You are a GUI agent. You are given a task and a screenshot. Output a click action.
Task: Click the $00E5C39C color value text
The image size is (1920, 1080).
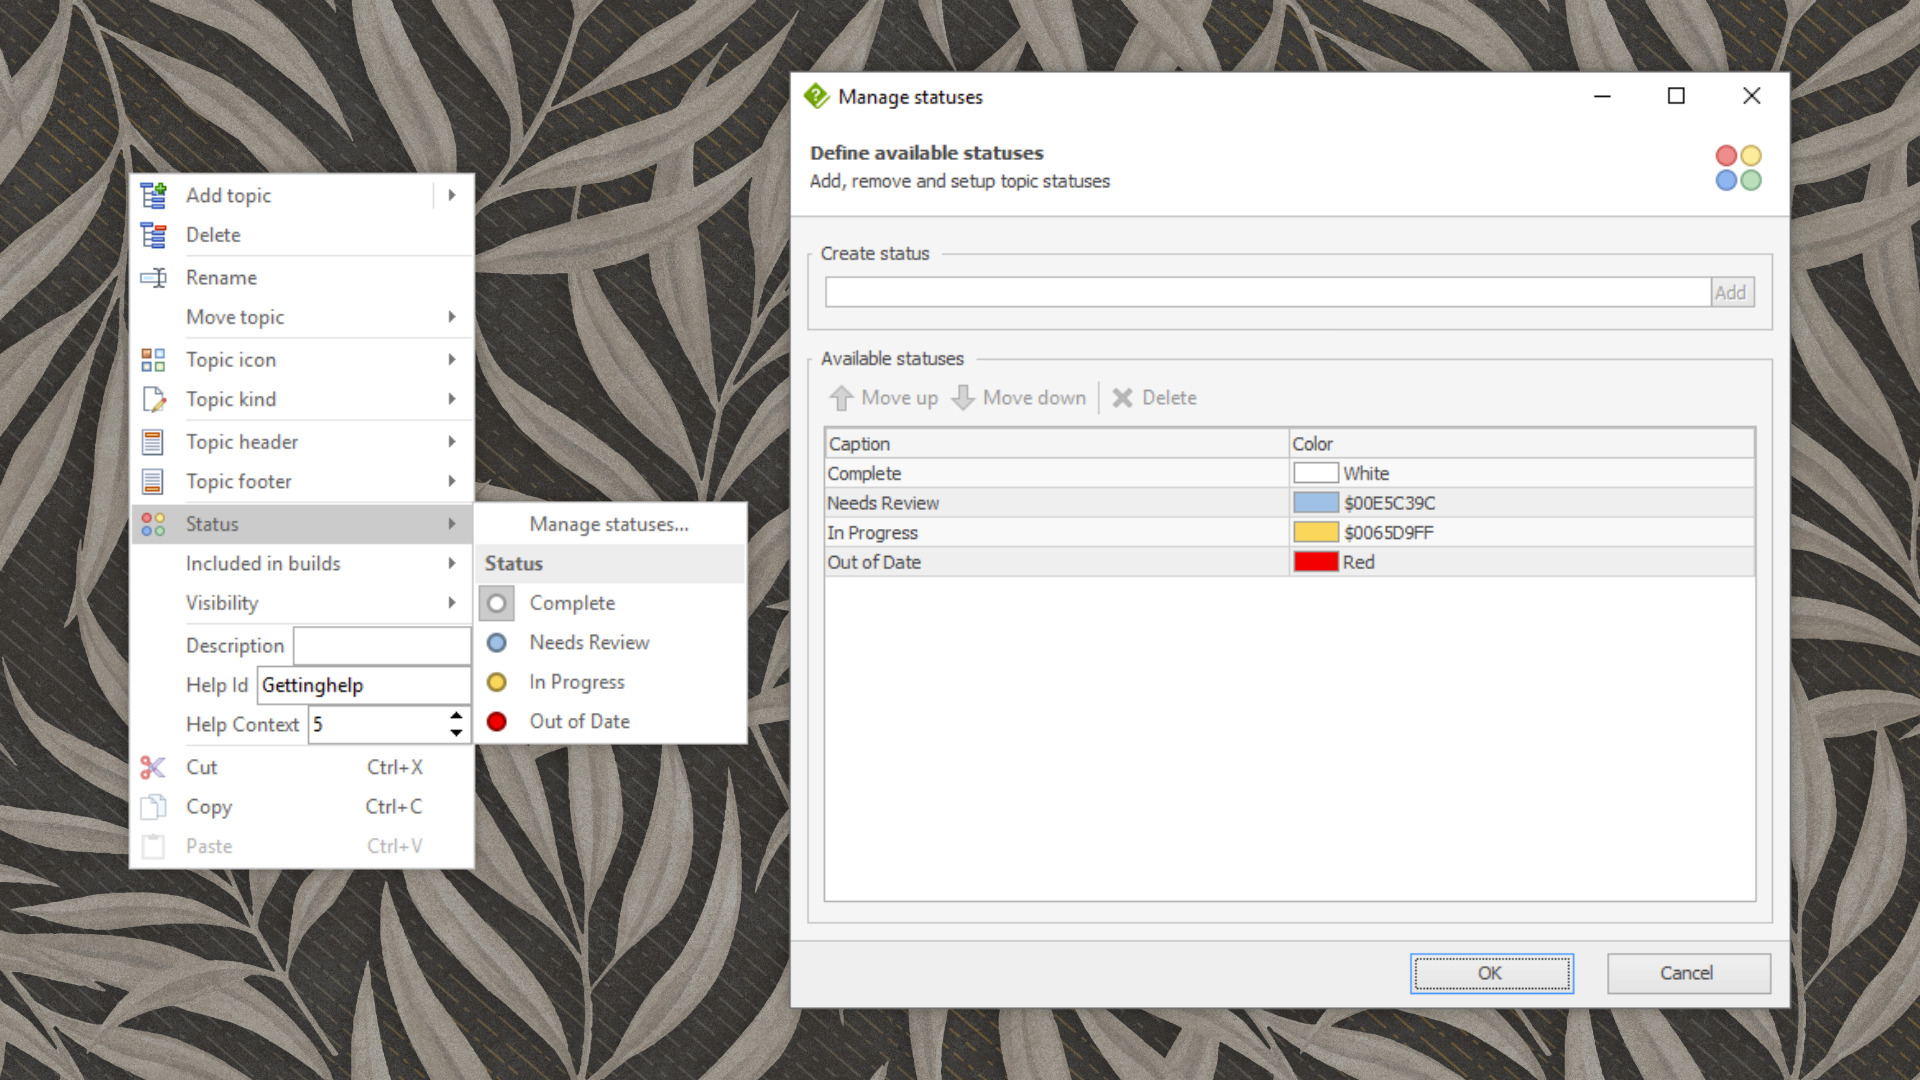pos(1389,503)
